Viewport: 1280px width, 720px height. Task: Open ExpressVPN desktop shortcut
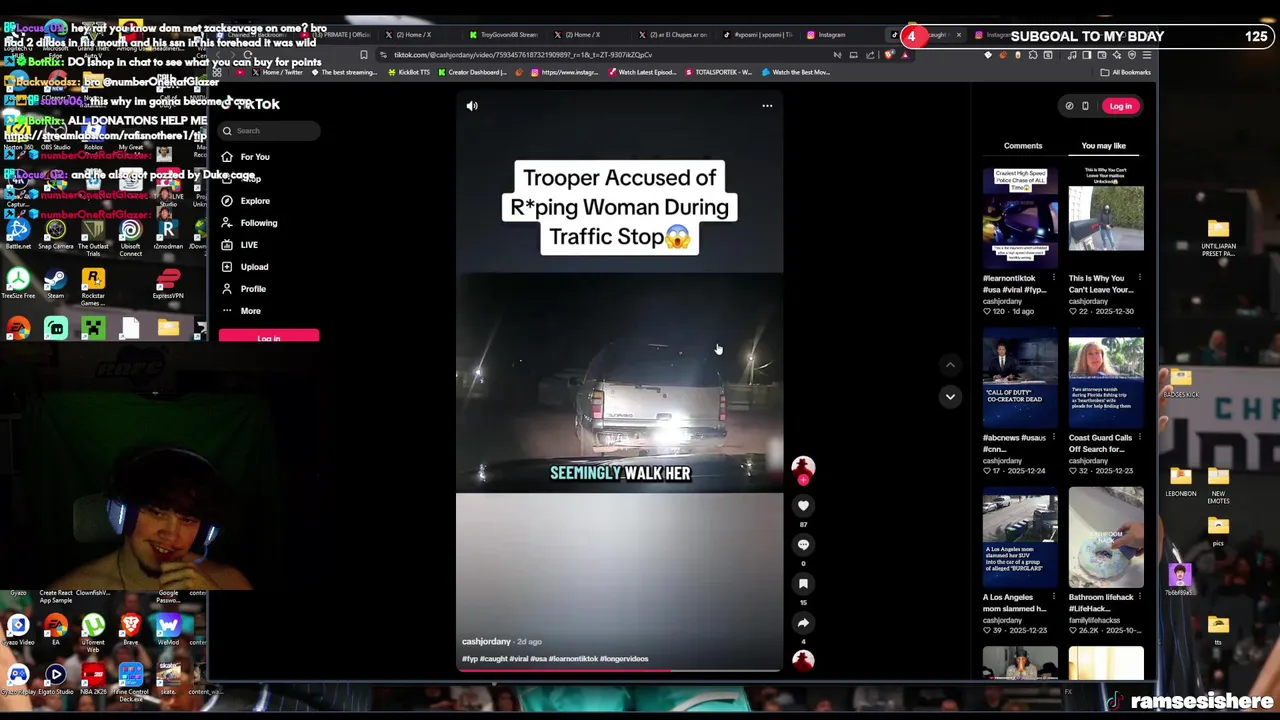168,284
